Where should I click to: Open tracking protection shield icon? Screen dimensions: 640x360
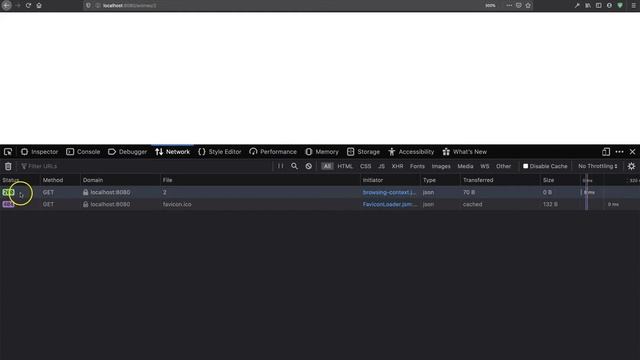pos(88,5)
